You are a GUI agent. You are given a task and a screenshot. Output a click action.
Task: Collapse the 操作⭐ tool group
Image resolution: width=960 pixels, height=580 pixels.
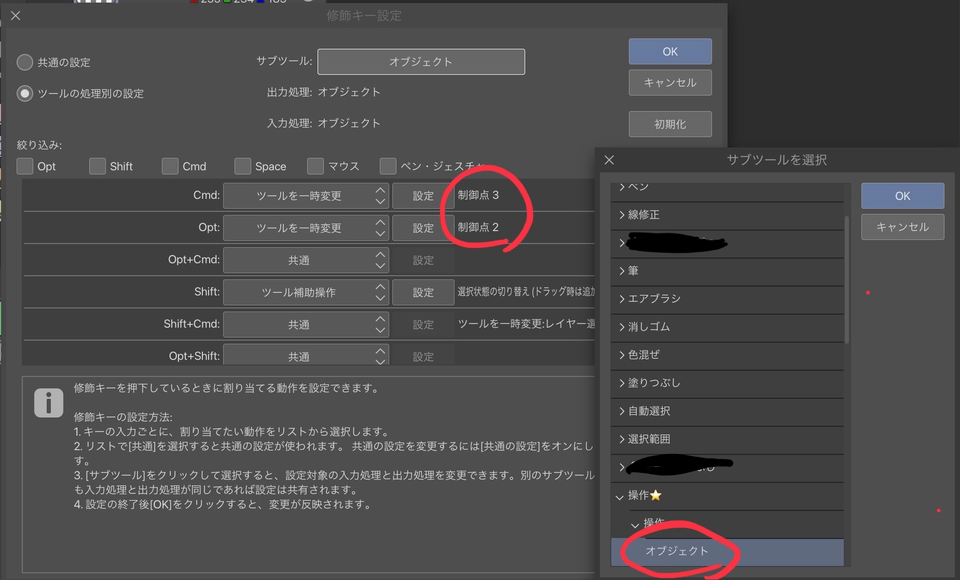click(x=620, y=496)
